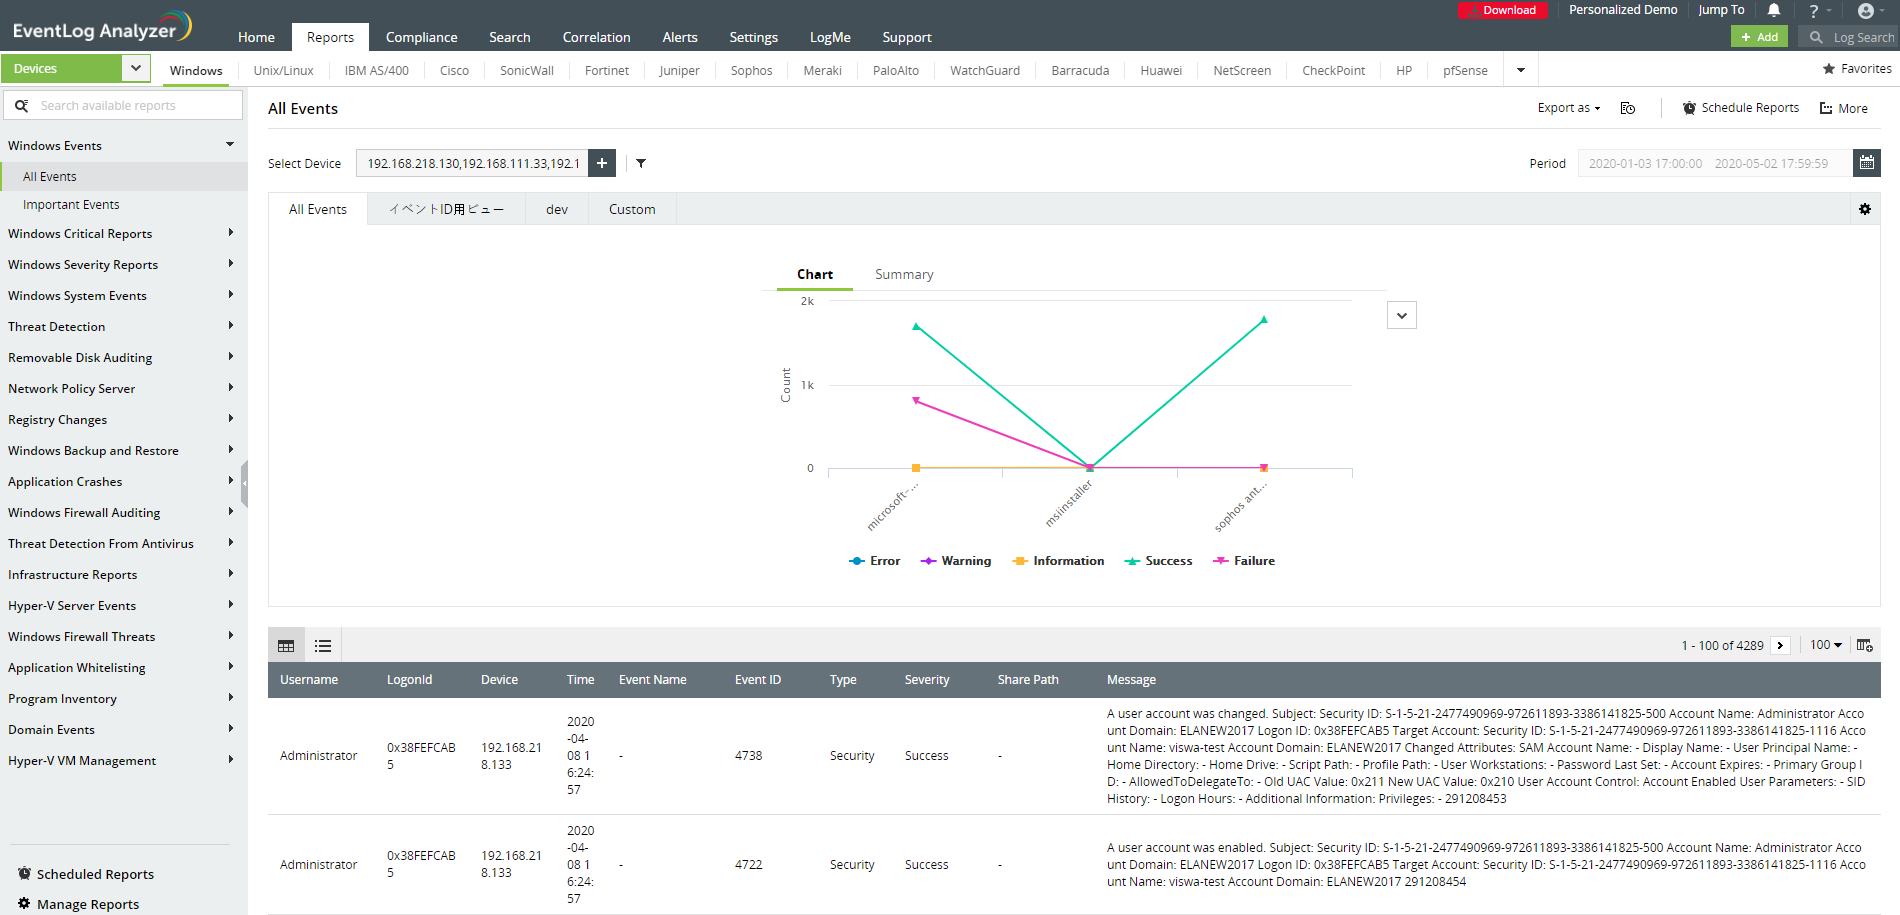Viewport: 1900px width, 915px height.
Task: Open the report tabs gear settings icon
Action: (x=1865, y=209)
